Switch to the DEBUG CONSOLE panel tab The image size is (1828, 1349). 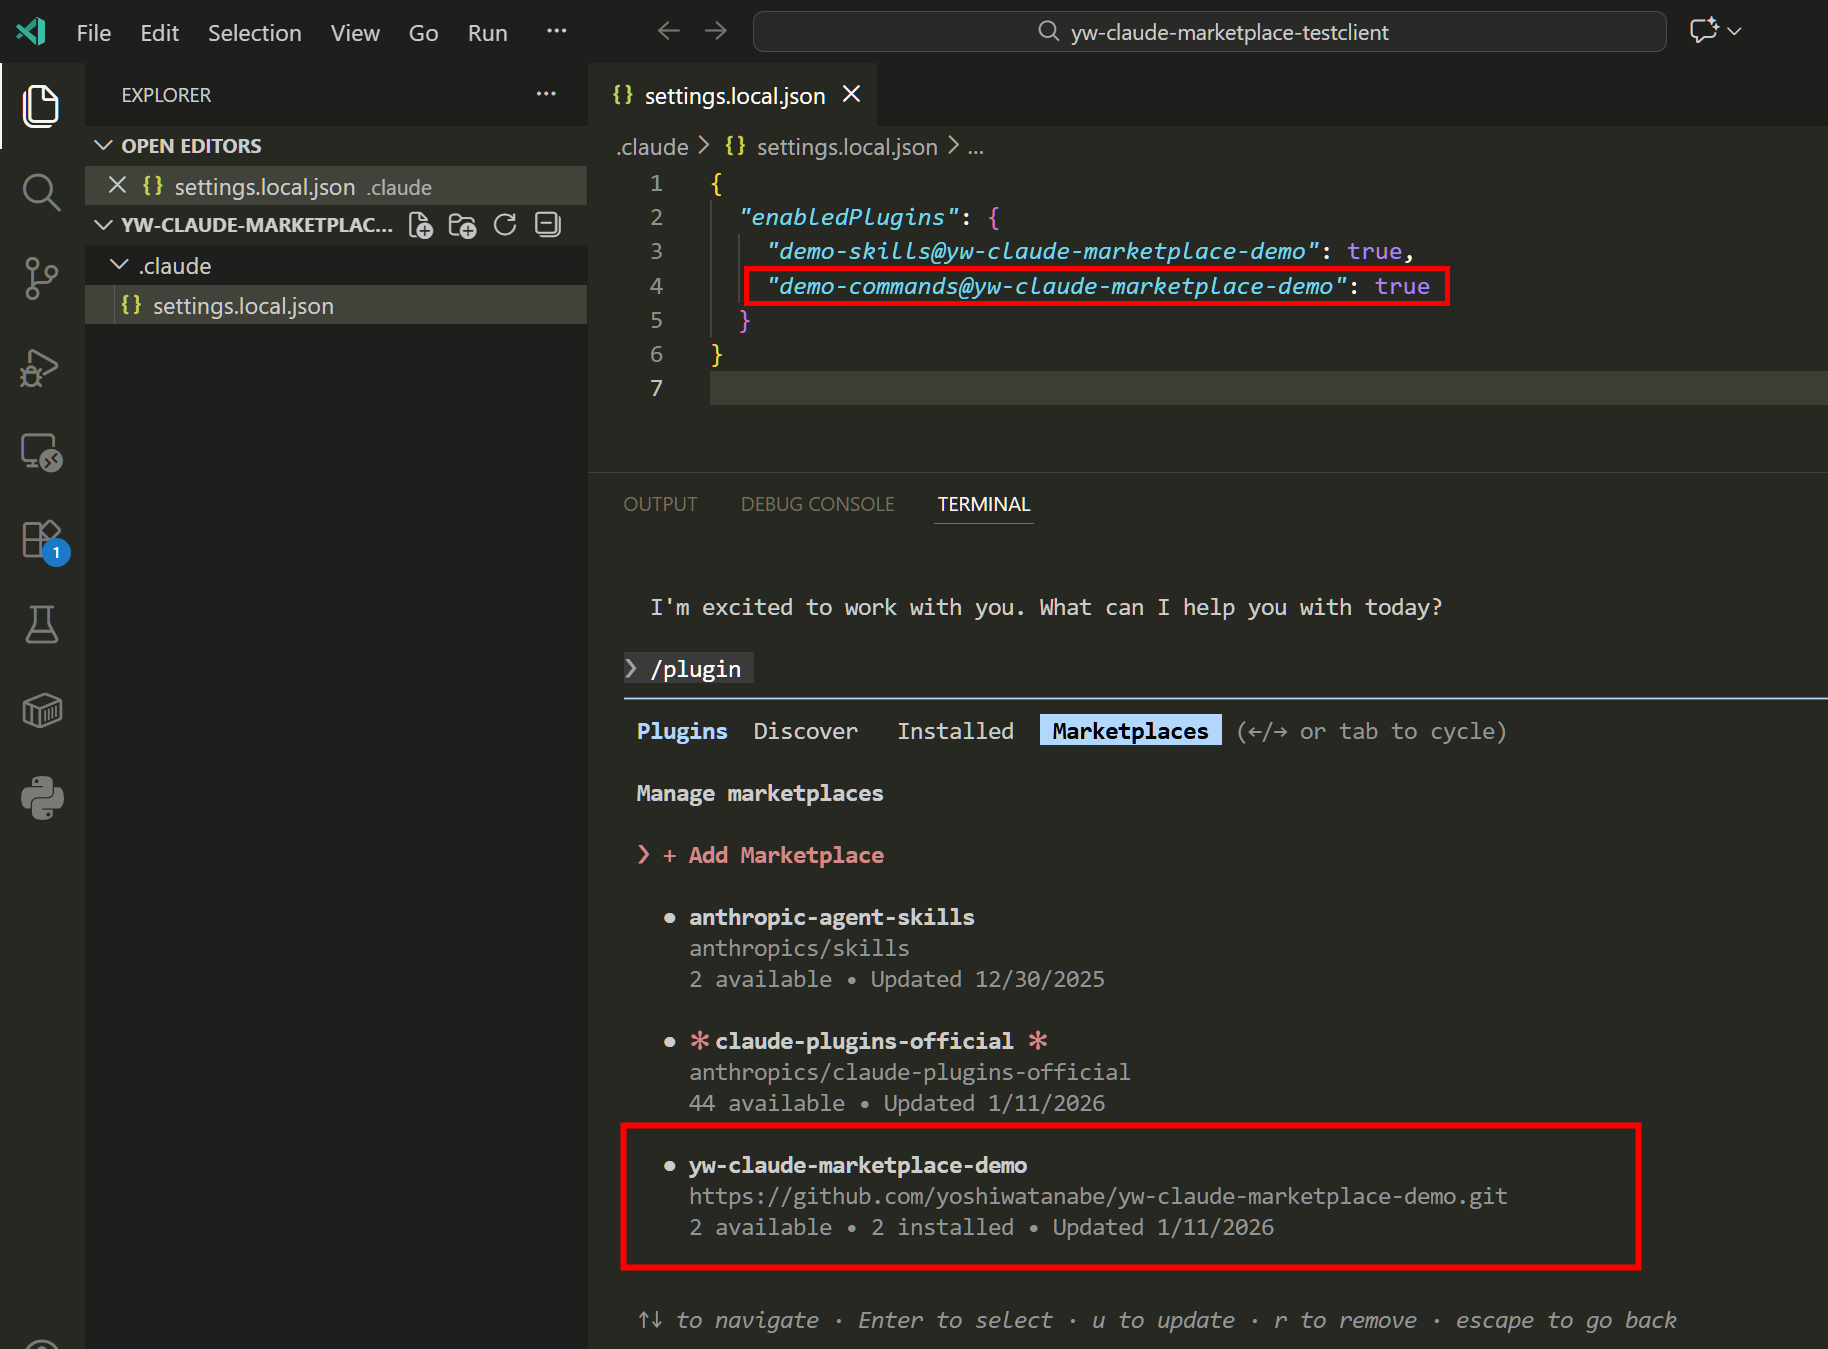click(818, 504)
